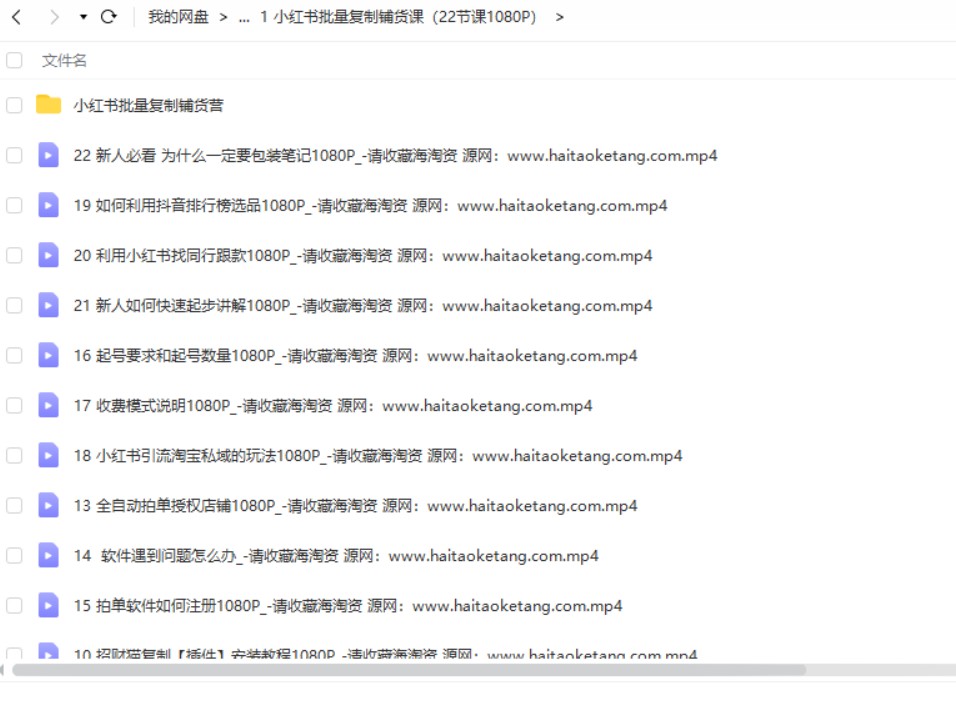Viewport: 956px width, 704px height.
Task: Expand chevron after 我的网盘 breadcrumb
Action: click(223, 18)
